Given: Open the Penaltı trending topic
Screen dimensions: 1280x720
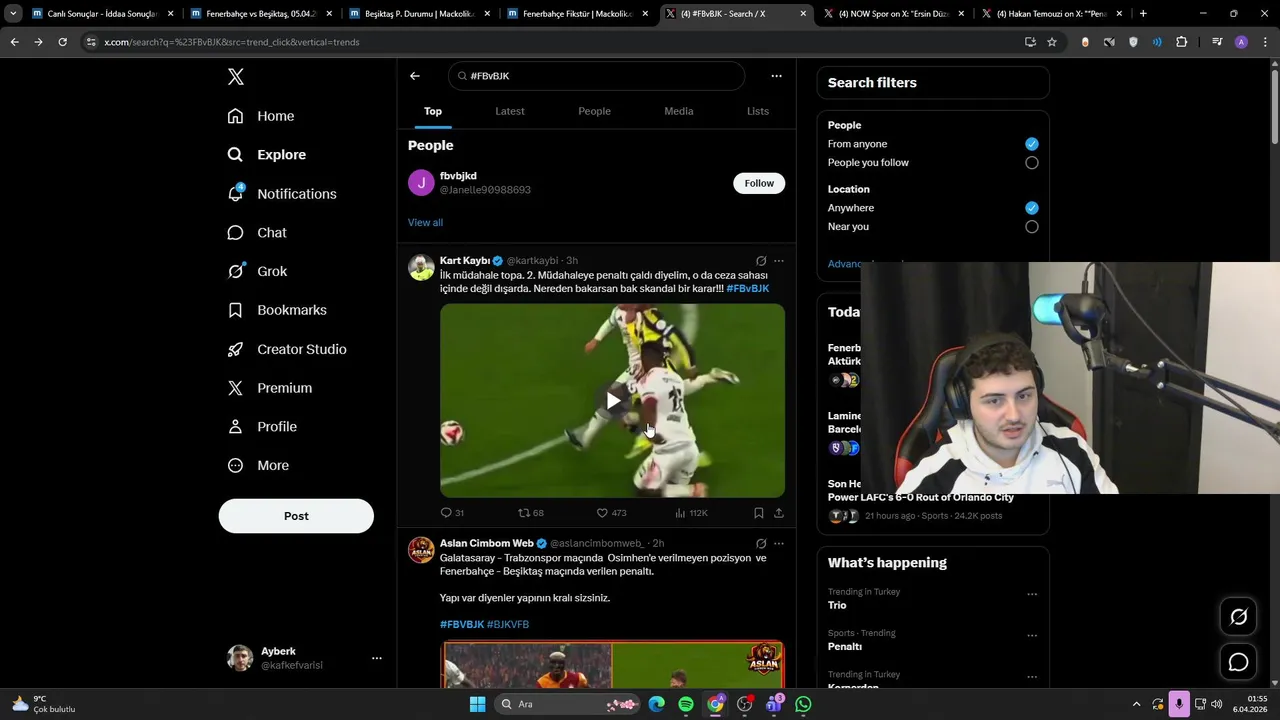Looking at the screenshot, I should tap(845, 647).
